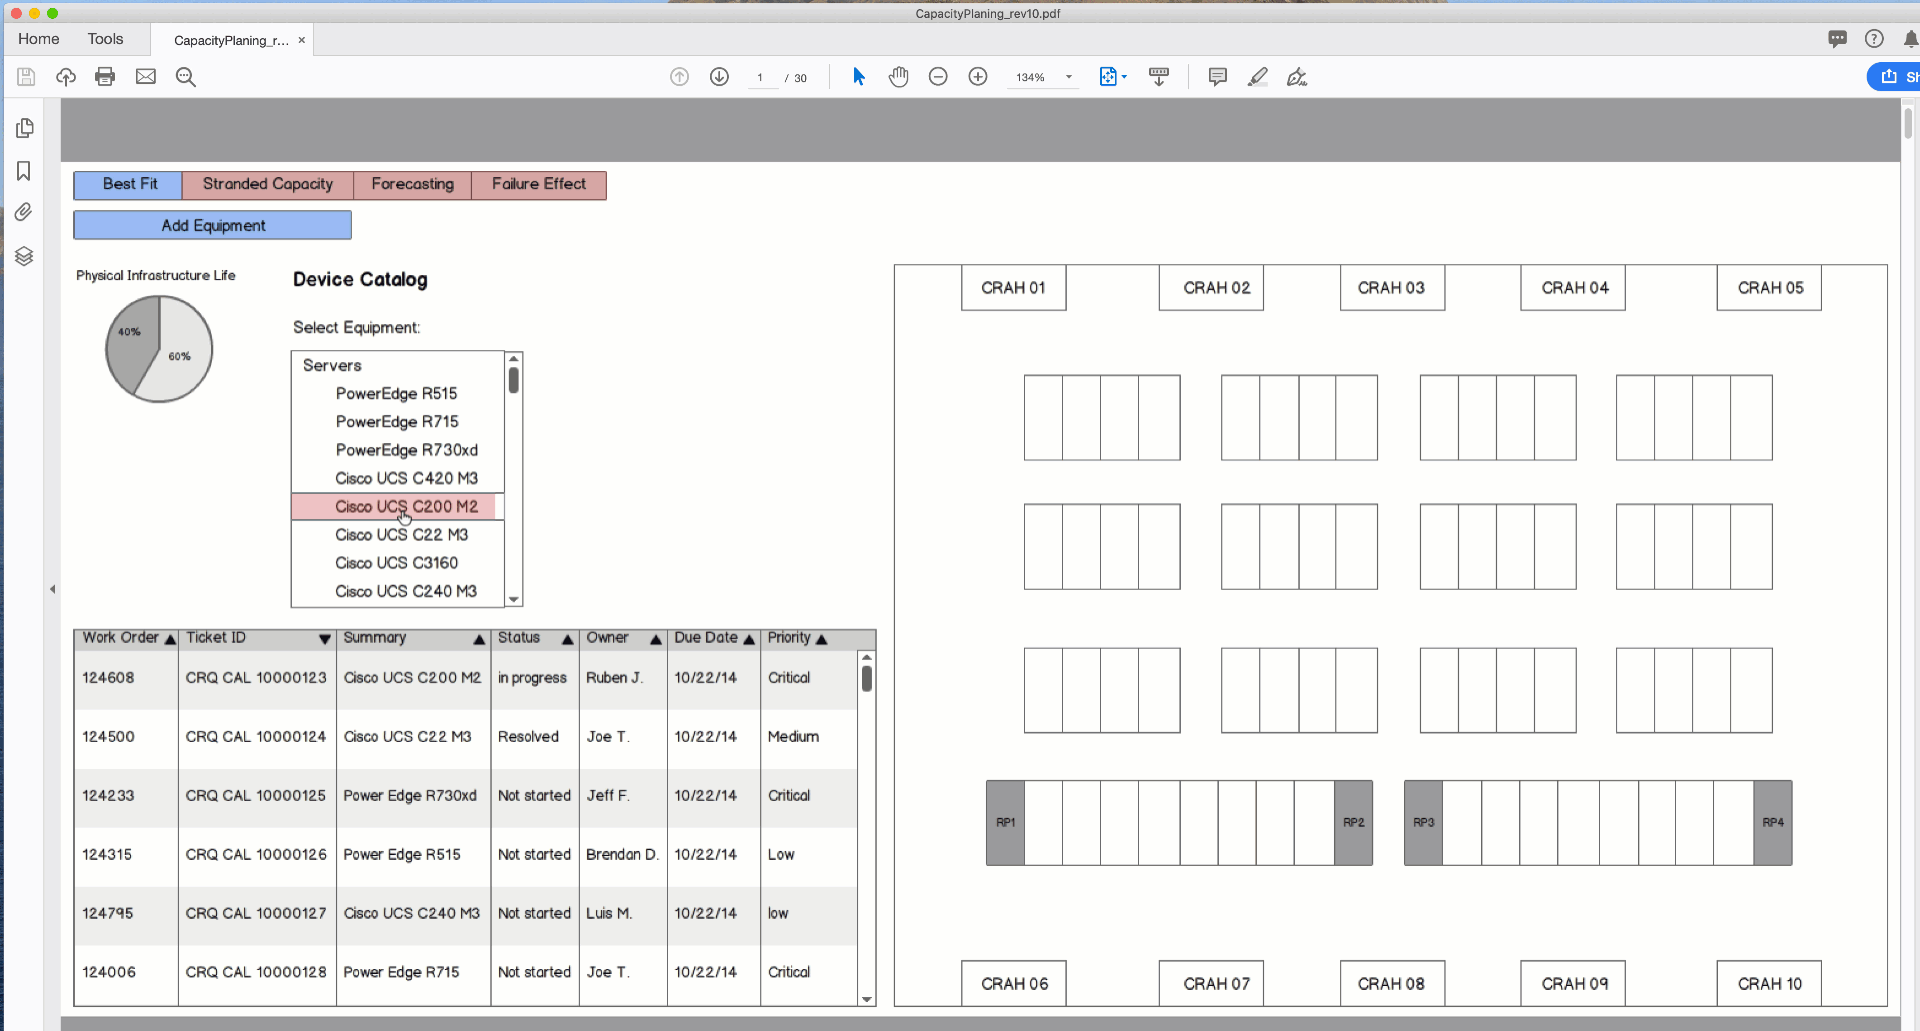Sort by Status column arrow
The image size is (1920, 1031).
click(567, 639)
